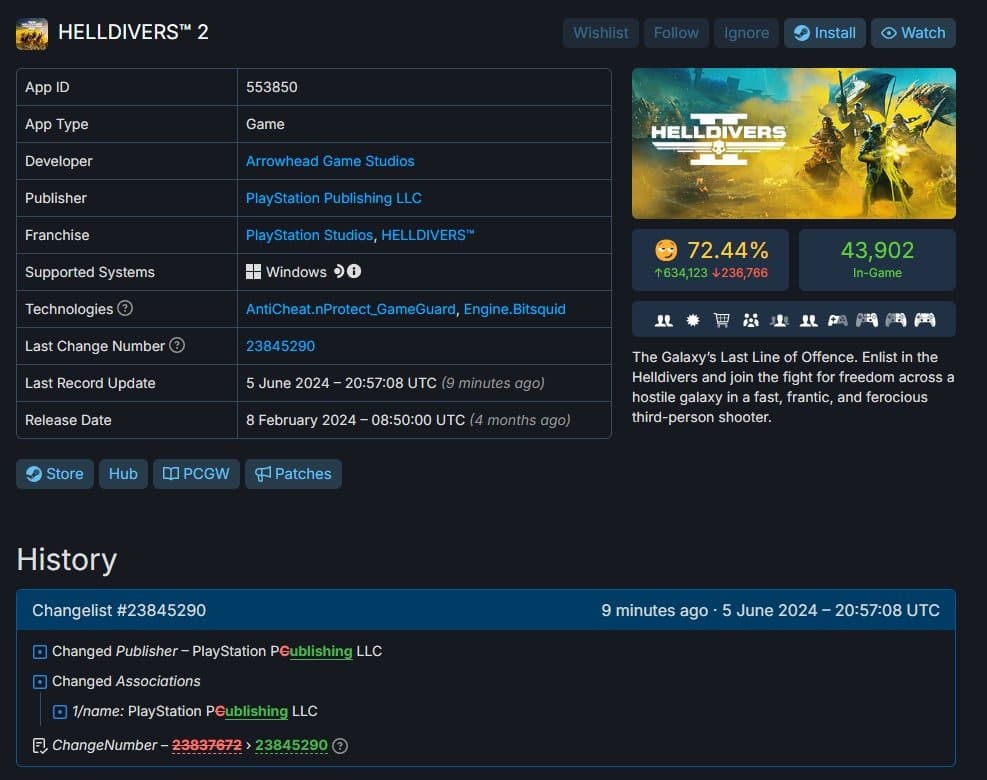Screen dimensions: 987x780
Task: Click the middle plain gamepad category icon
Action: point(895,320)
